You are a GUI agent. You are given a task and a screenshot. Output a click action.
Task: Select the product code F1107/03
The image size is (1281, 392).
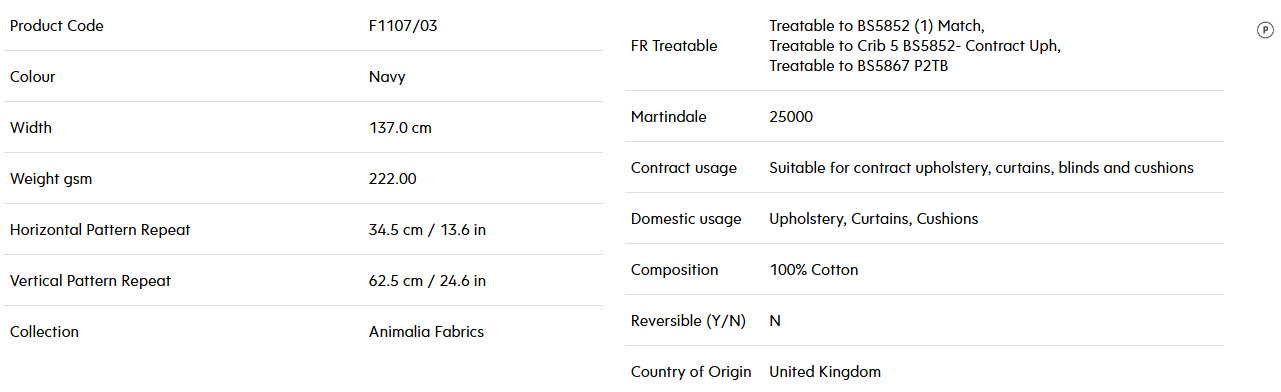tap(403, 26)
